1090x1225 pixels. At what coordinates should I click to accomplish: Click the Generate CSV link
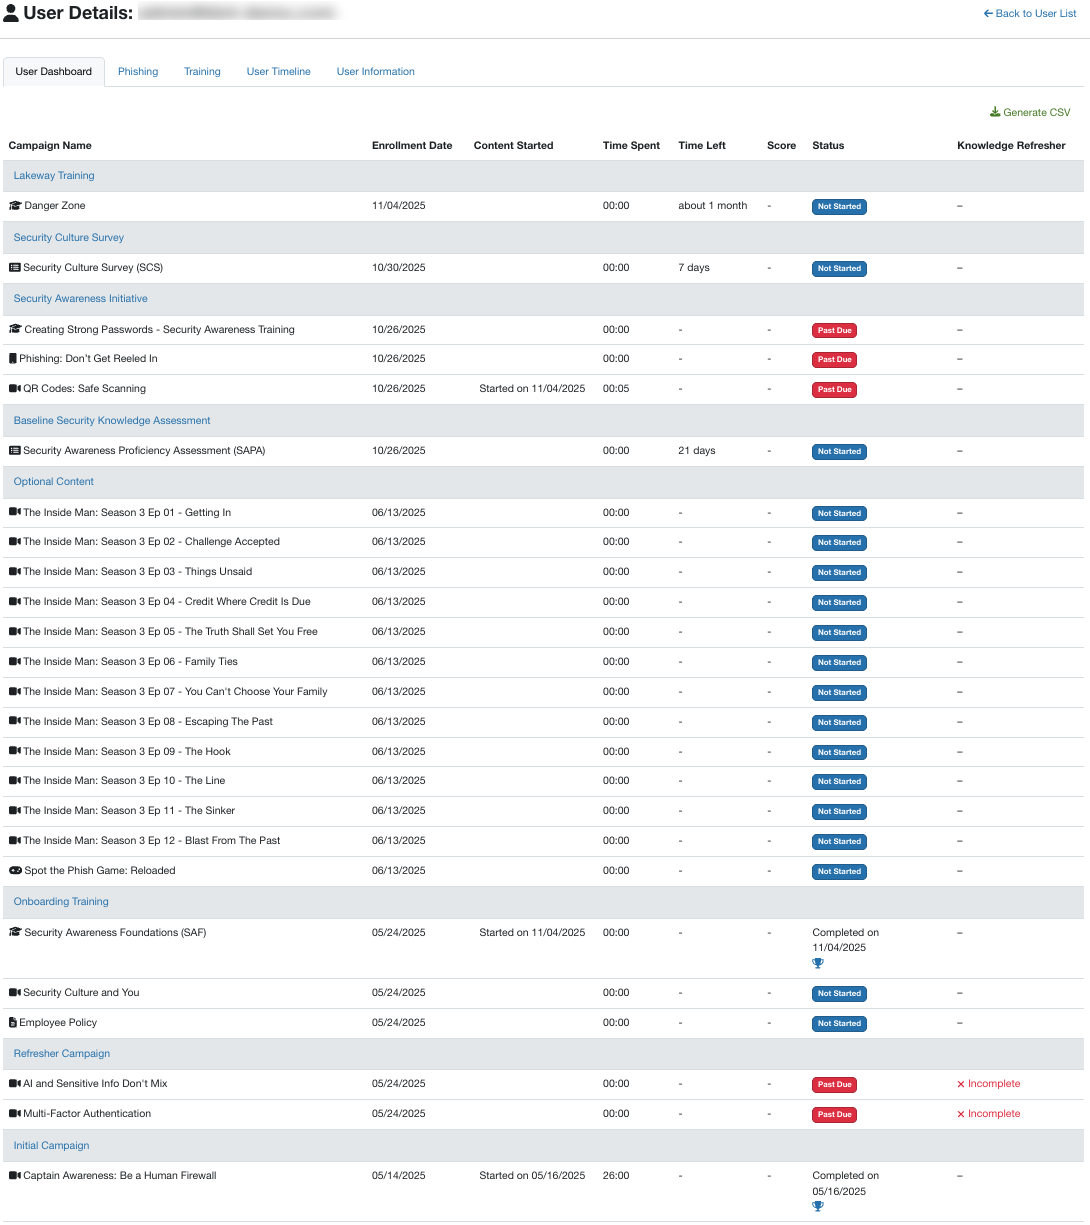pos(1037,112)
